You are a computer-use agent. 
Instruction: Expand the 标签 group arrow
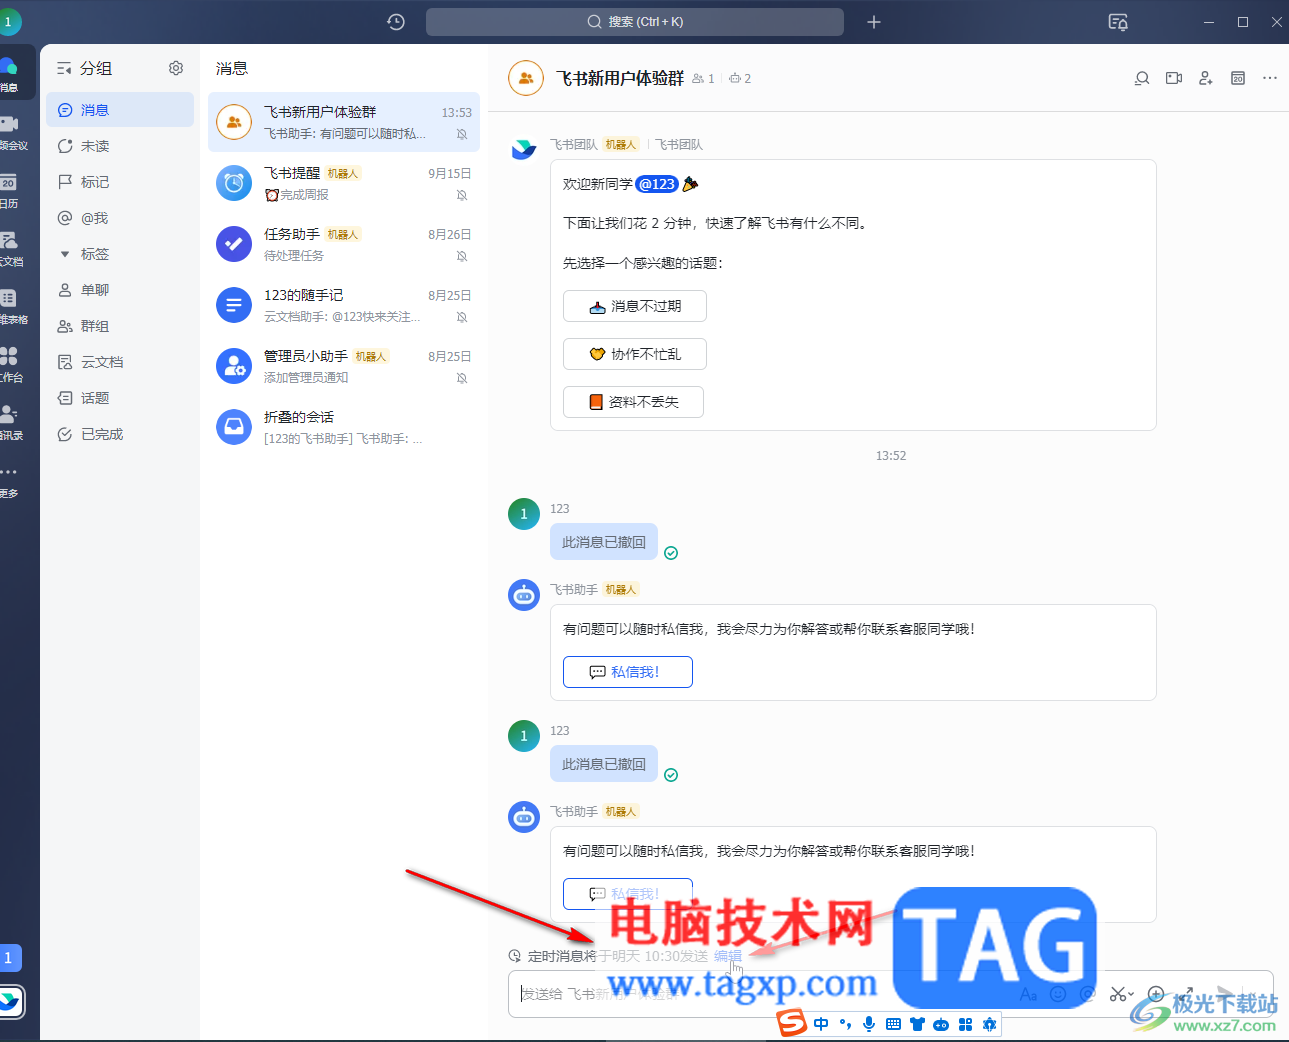pyautogui.click(x=65, y=254)
